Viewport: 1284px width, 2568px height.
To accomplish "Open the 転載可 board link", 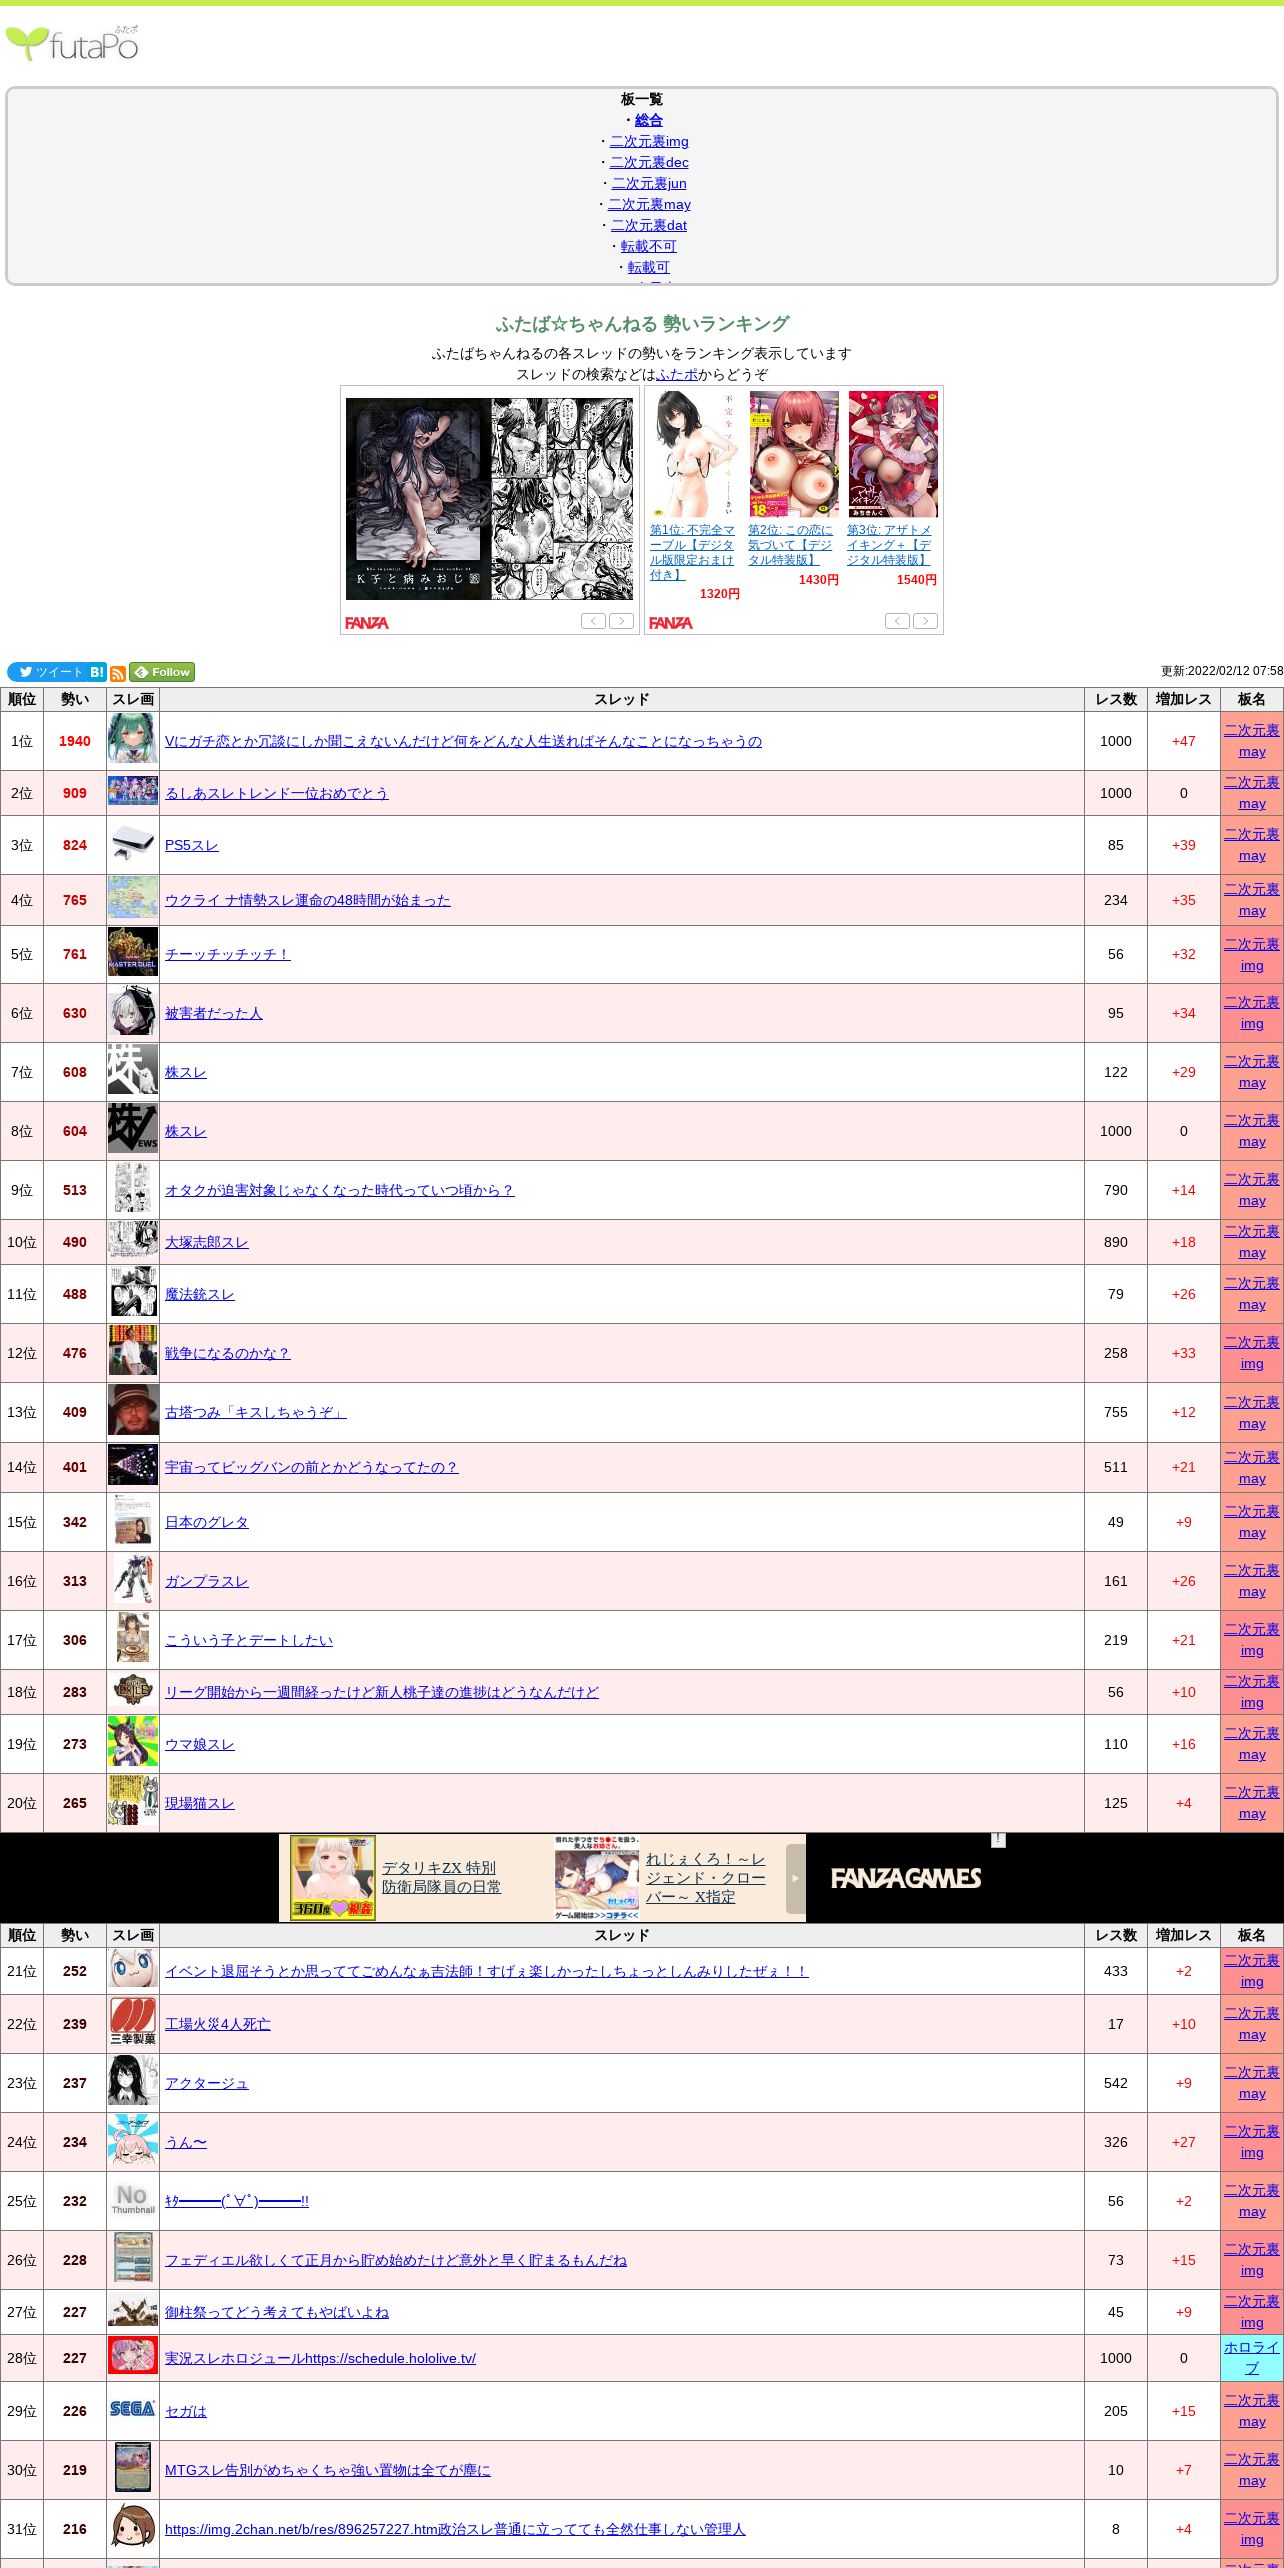I will pos(648,267).
